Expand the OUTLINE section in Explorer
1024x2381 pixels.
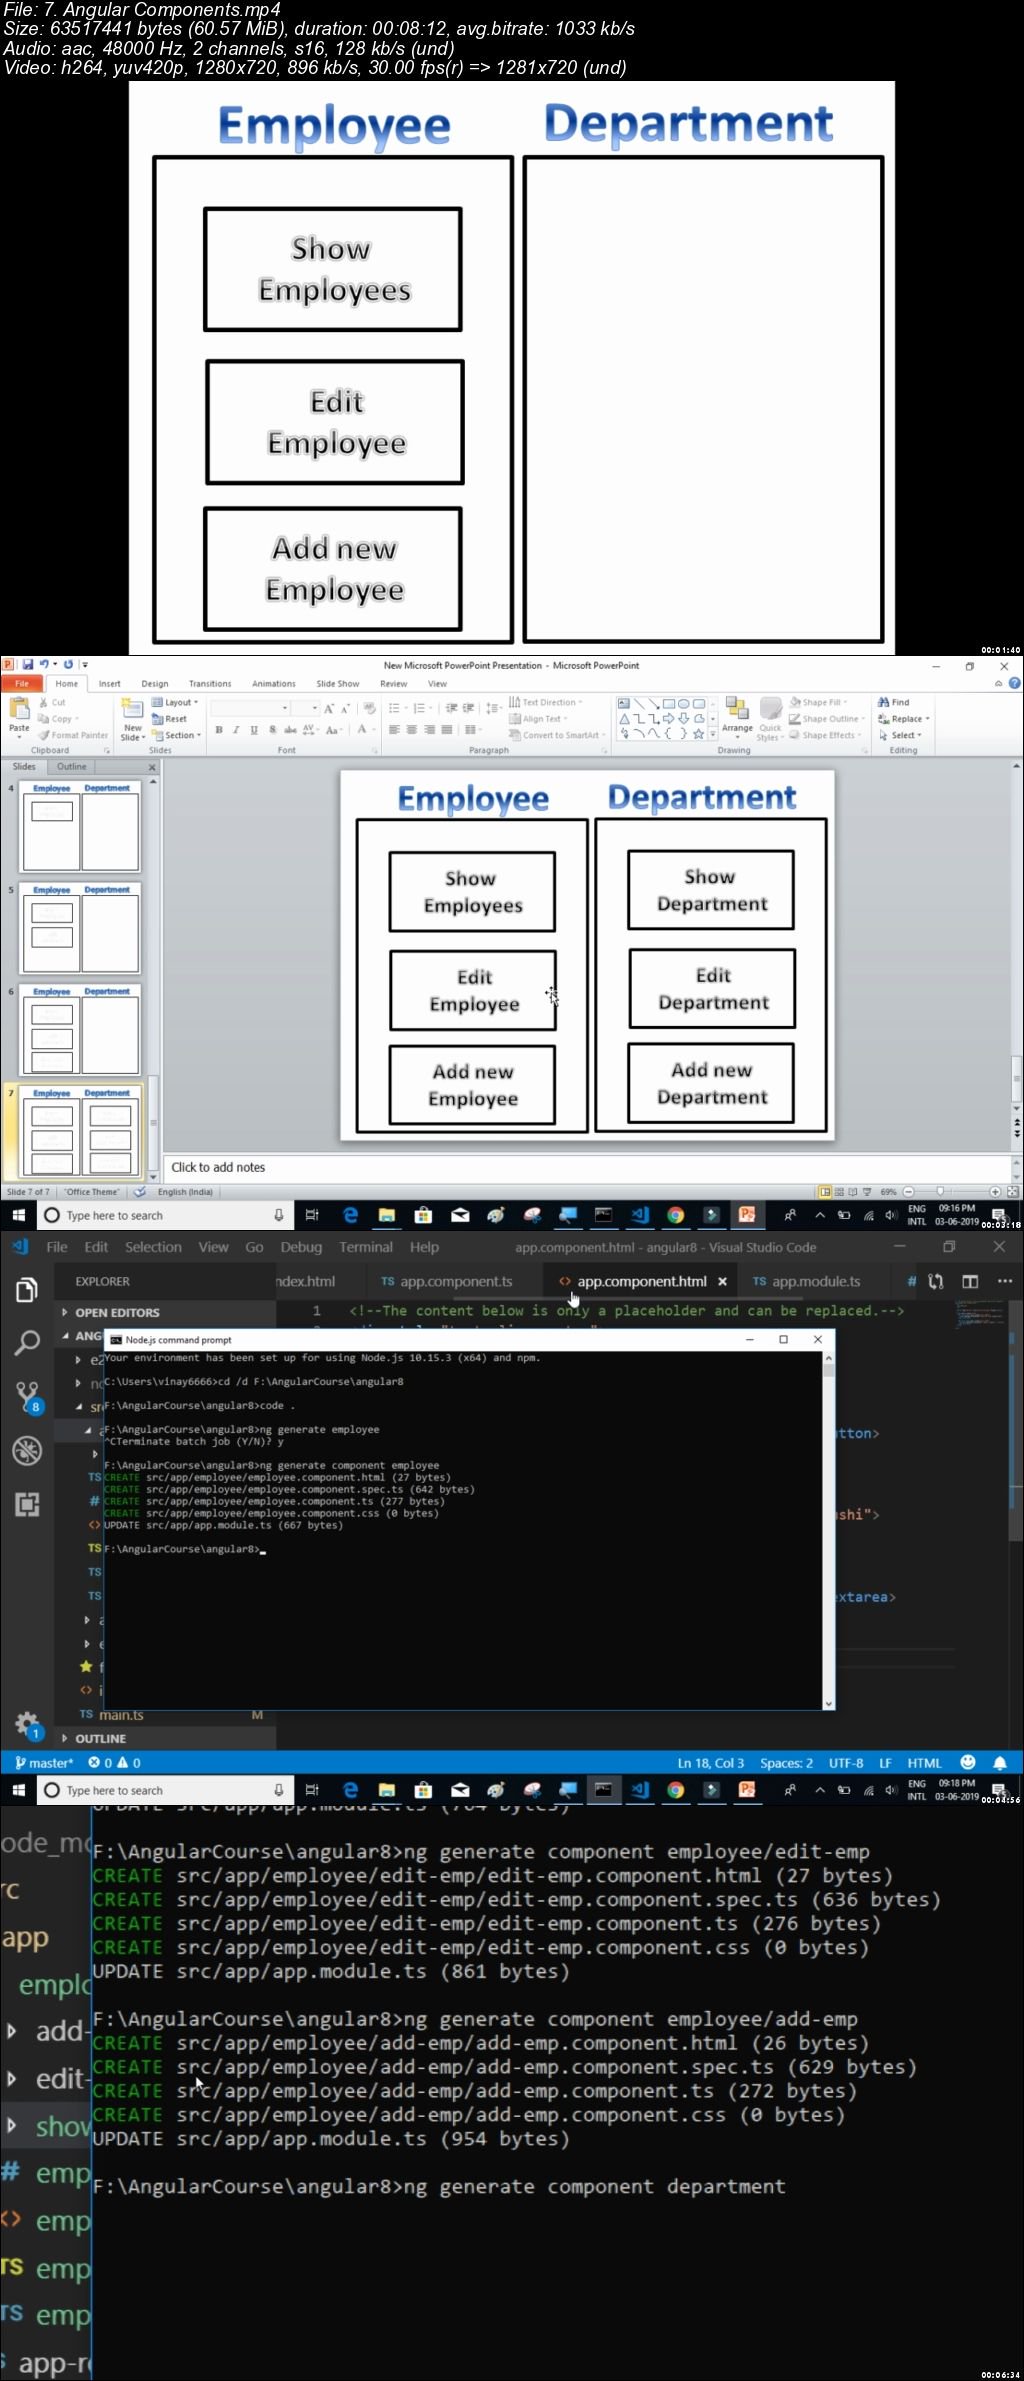(x=100, y=1738)
